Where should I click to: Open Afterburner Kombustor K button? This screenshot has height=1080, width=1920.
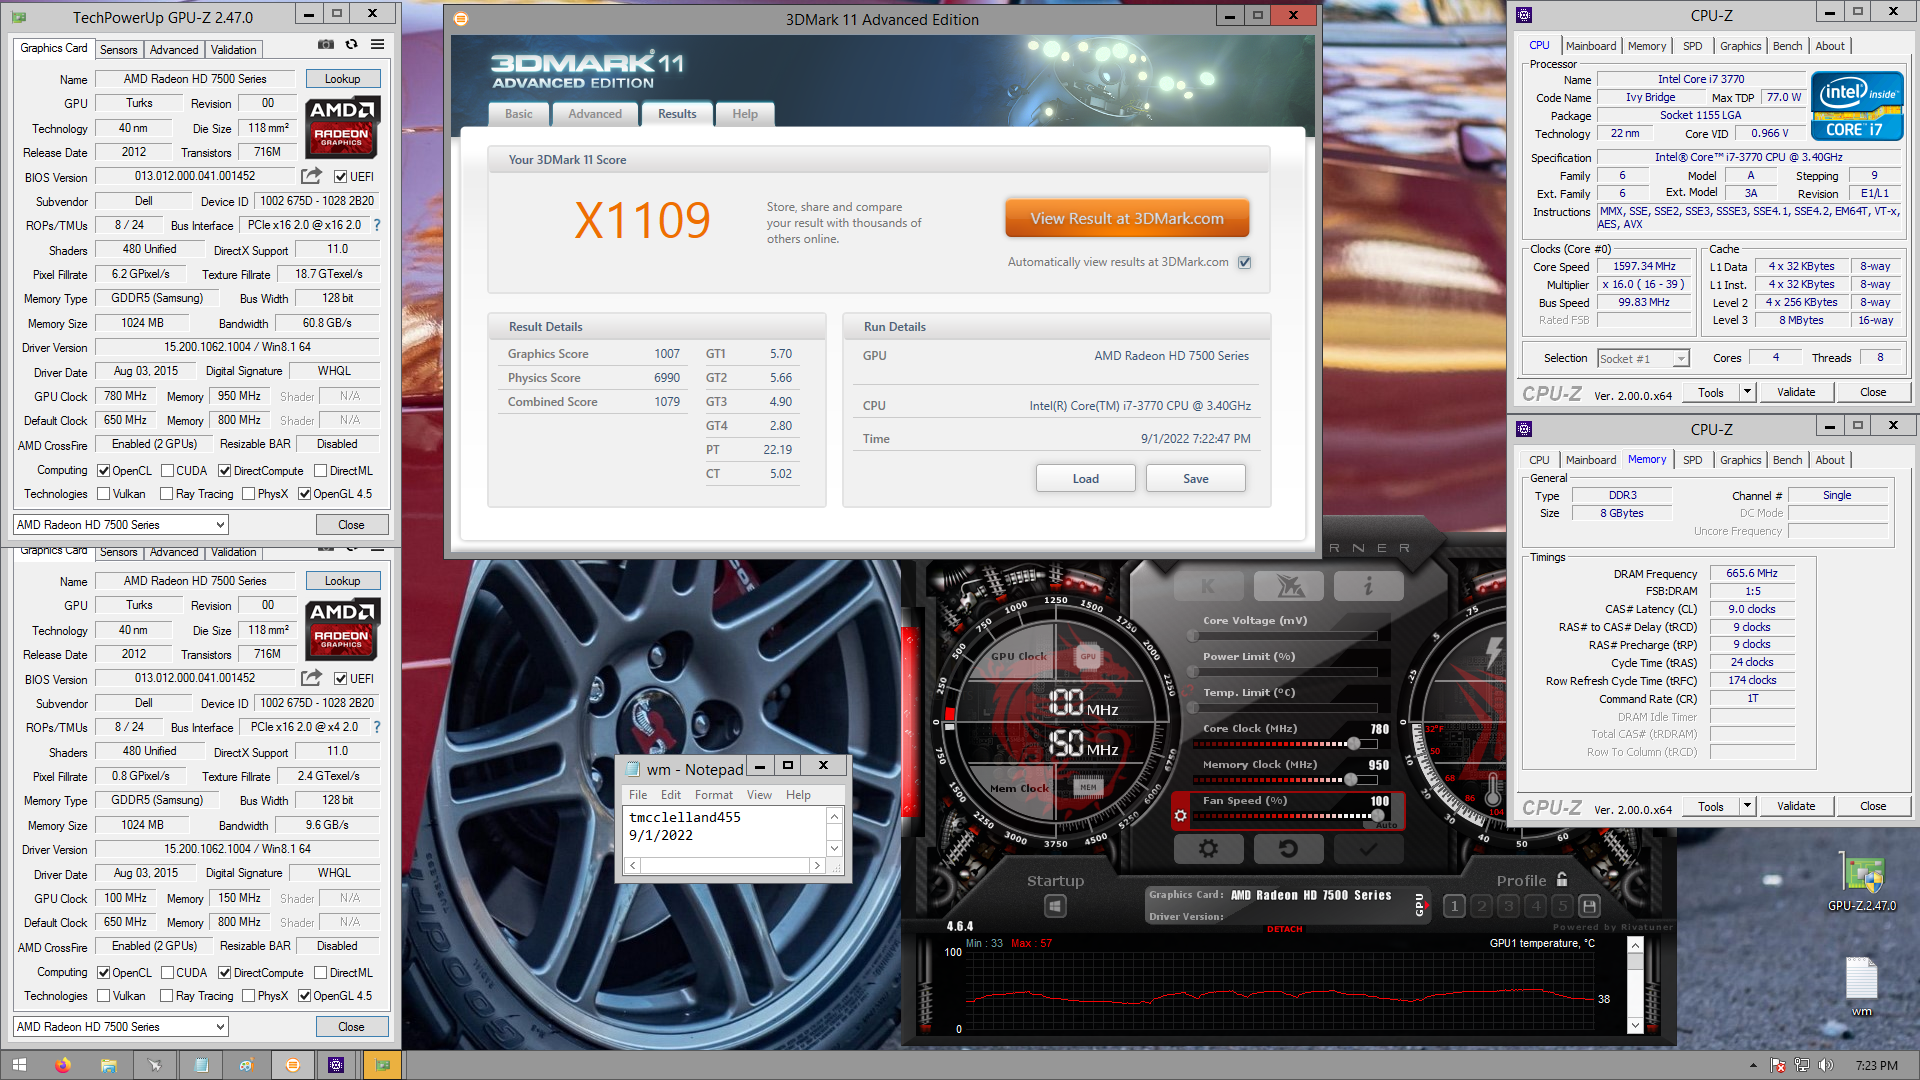coord(1208,586)
